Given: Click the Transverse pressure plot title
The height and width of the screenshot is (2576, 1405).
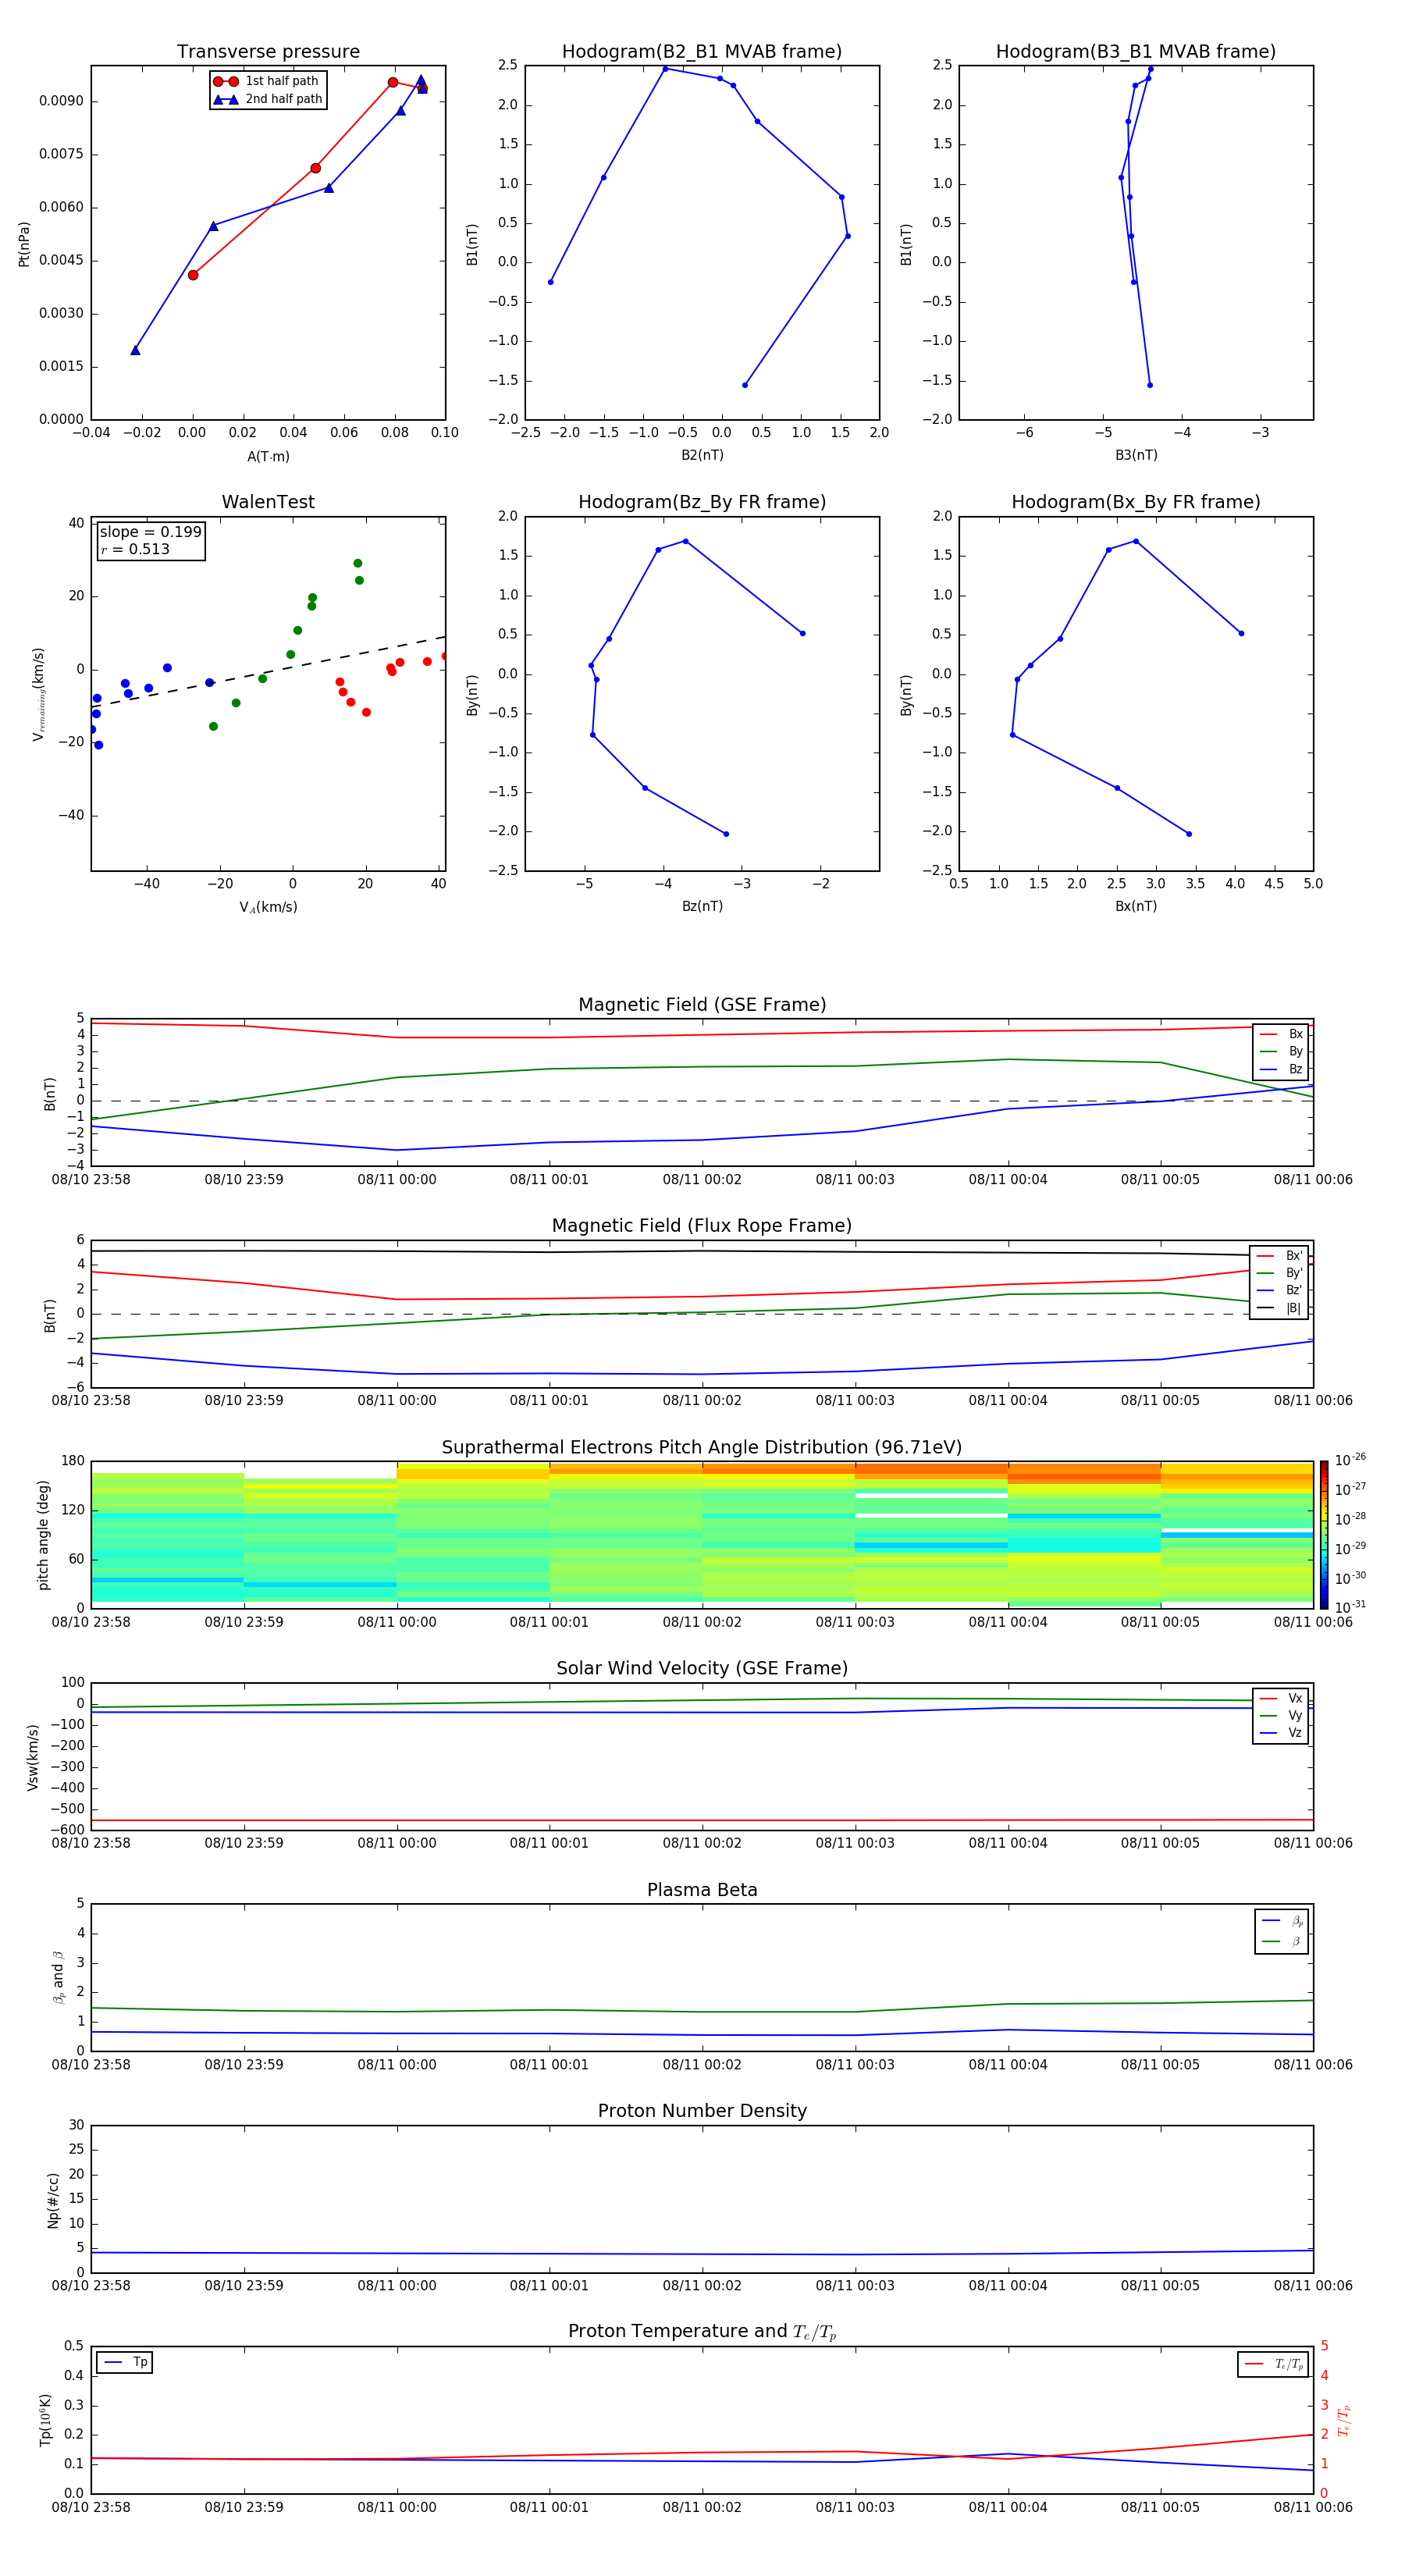Looking at the screenshot, I should (268, 51).
